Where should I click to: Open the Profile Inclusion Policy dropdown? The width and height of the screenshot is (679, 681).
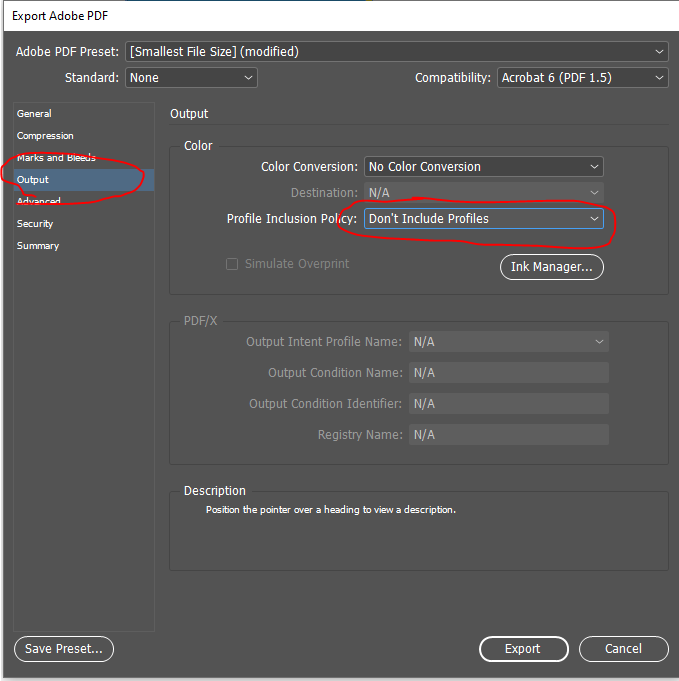[484, 218]
